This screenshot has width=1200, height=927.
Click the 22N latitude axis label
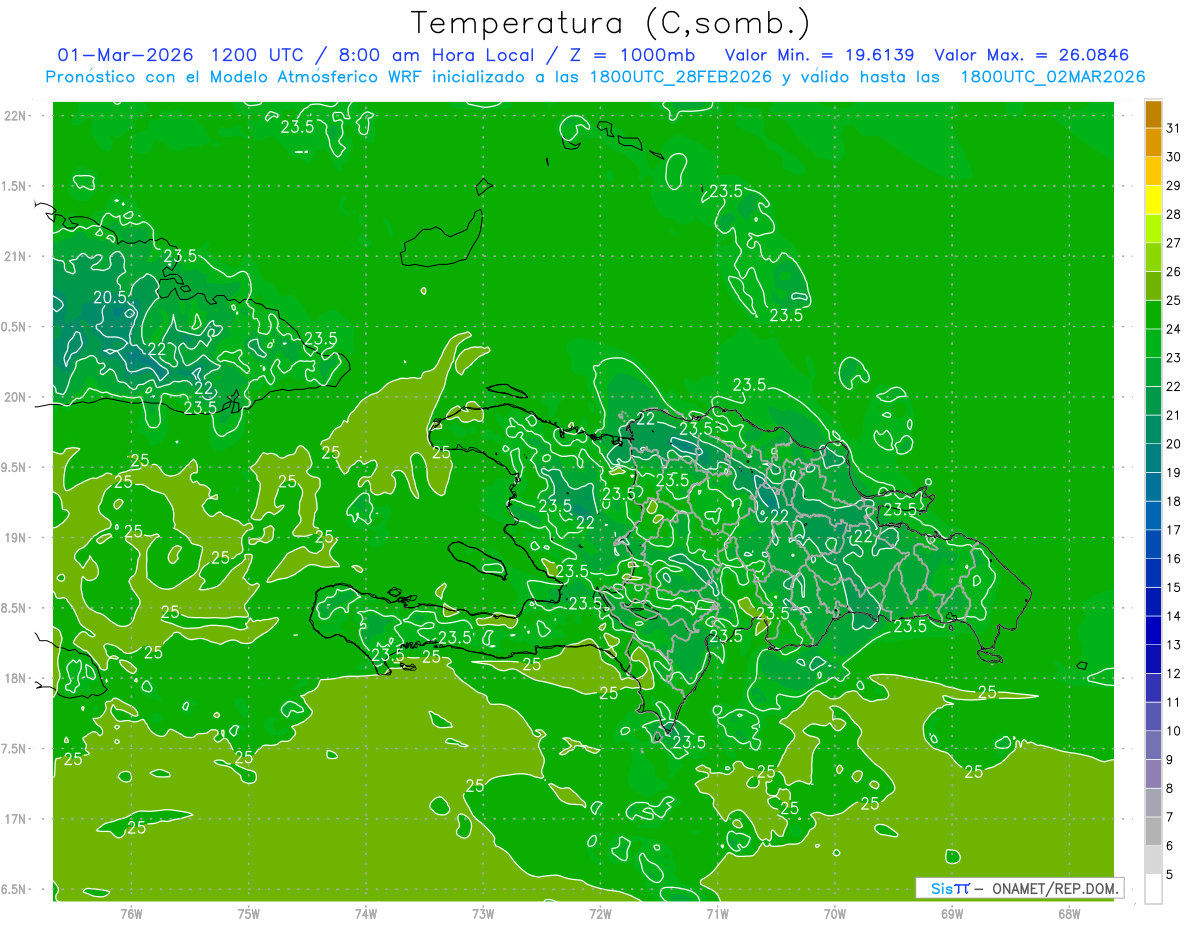tap(15, 116)
